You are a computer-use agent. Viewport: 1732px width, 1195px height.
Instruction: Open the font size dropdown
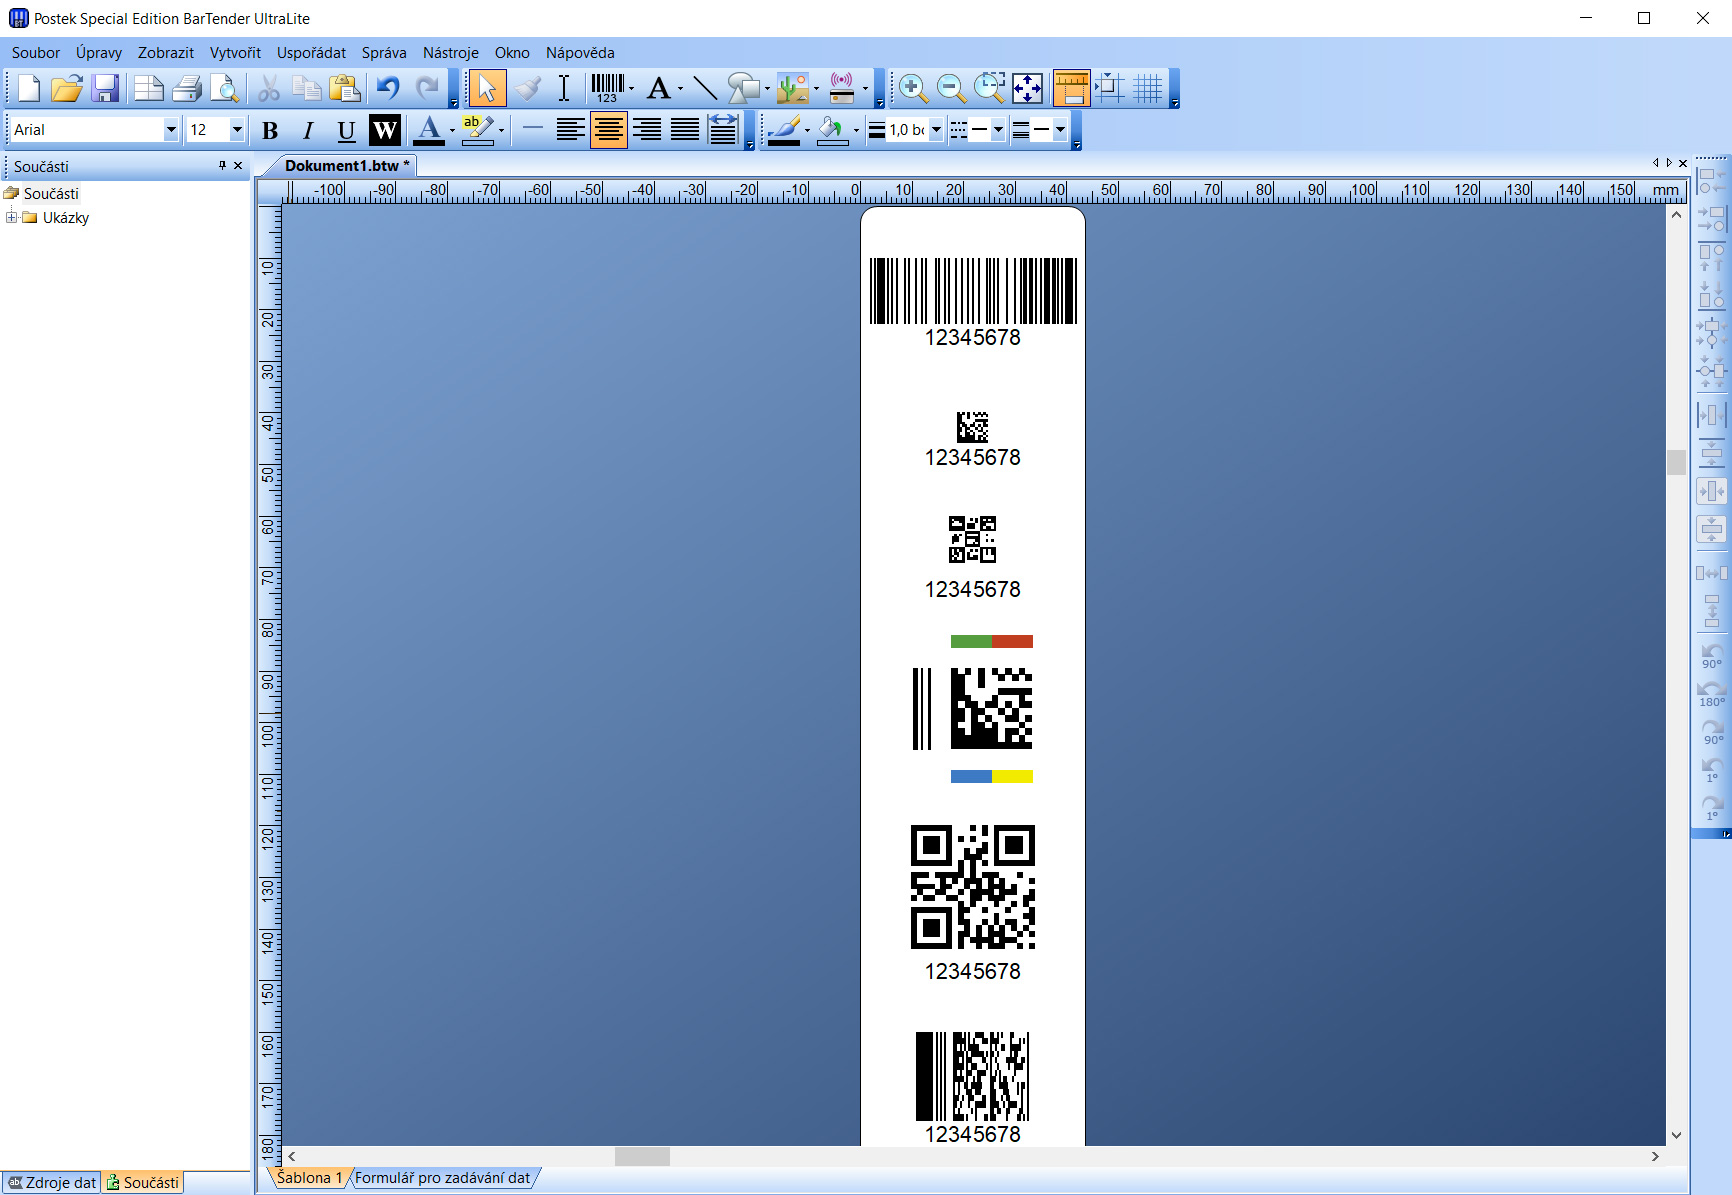tap(237, 130)
